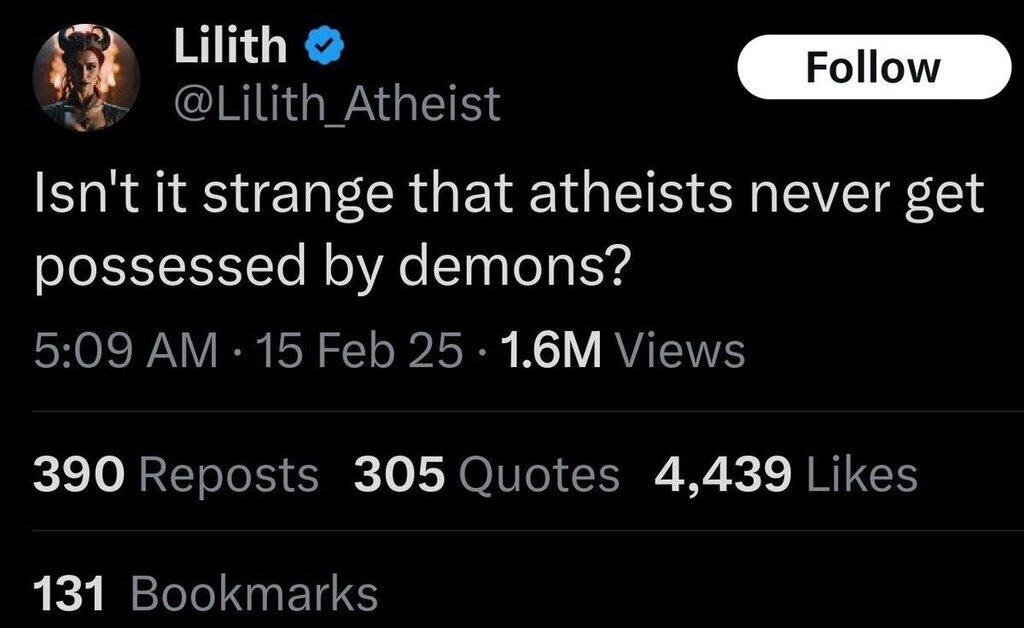Viewport: 1024px width, 628px height.
Task: Click the display name Lilith
Action: coord(231,47)
